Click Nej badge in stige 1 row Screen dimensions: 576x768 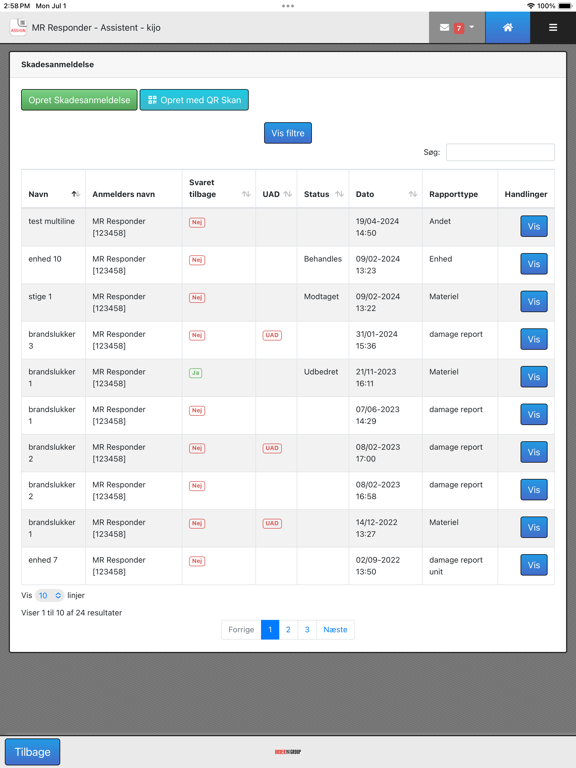[197, 298]
